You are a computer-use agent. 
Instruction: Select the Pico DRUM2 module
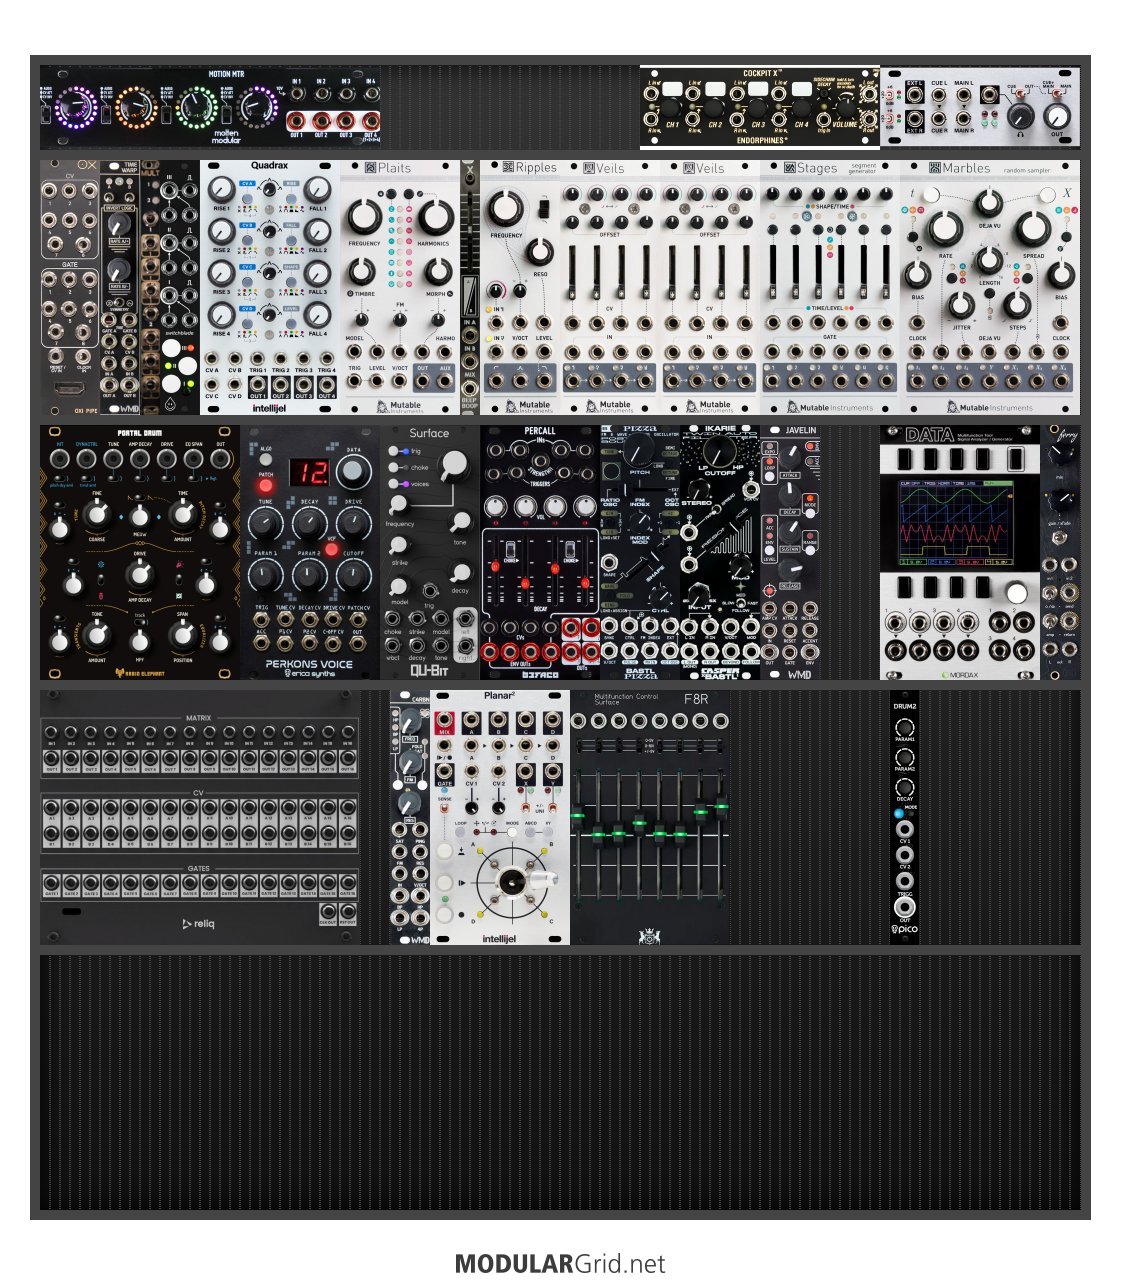point(905,817)
